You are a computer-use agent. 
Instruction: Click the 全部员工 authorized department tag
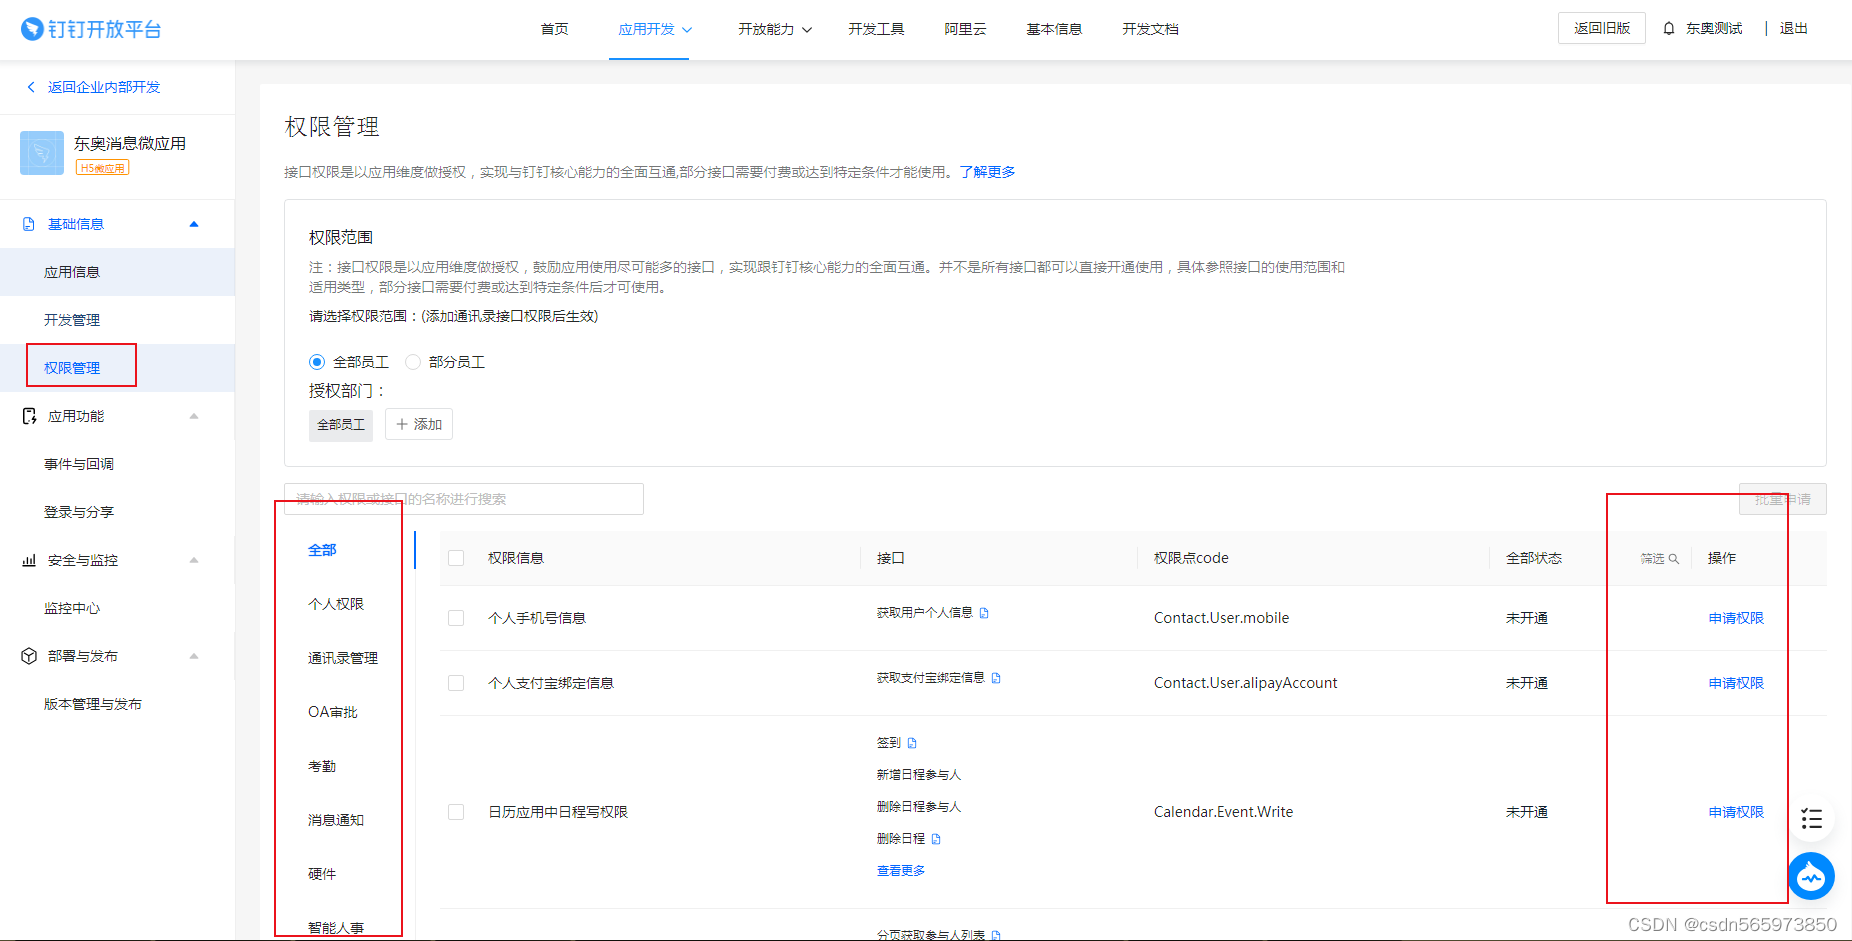pyautogui.click(x=341, y=425)
